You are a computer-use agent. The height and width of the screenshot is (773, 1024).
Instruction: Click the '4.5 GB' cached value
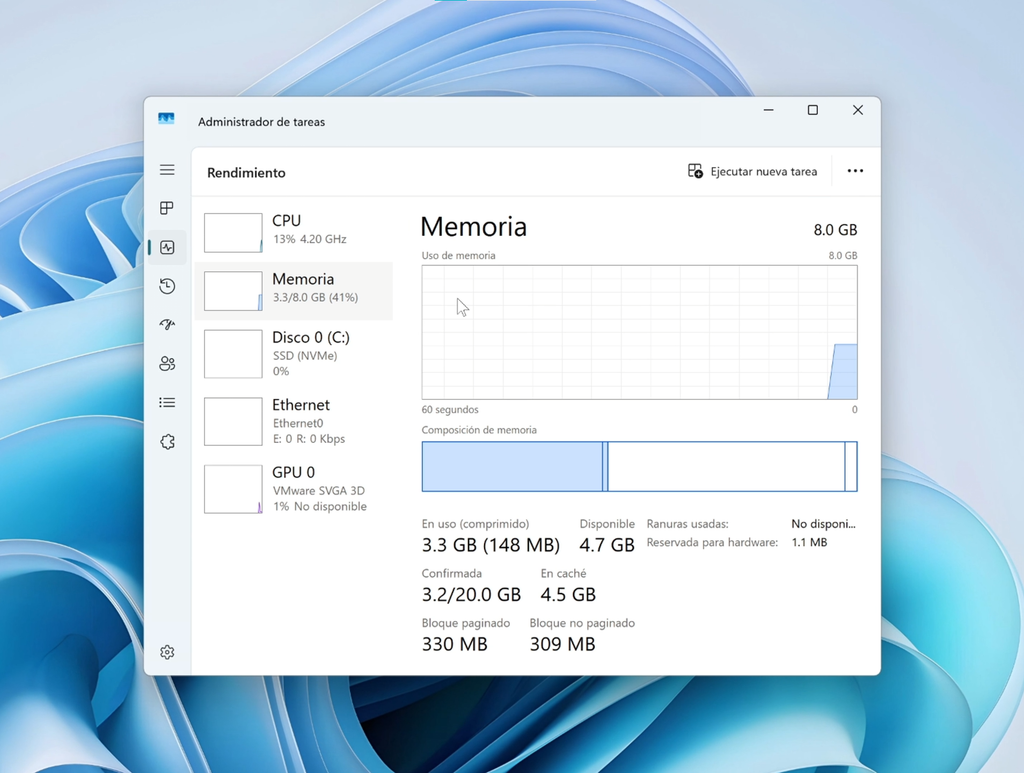pyautogui.click(x=568, y=594)
